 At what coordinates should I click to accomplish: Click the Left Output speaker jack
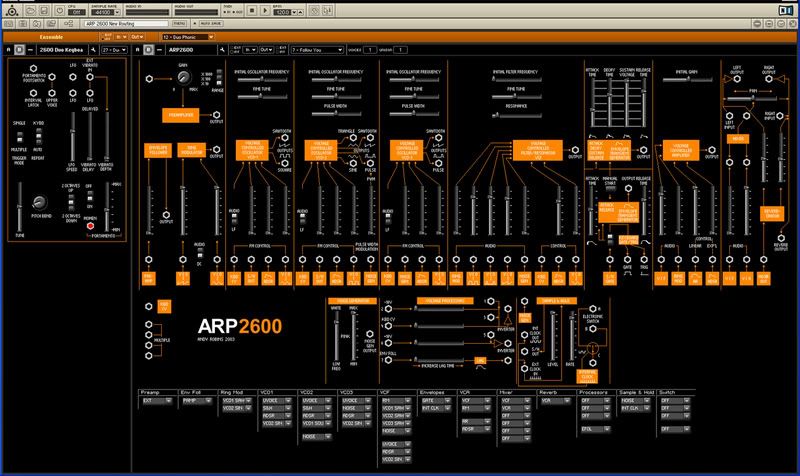tap(736, 79)
